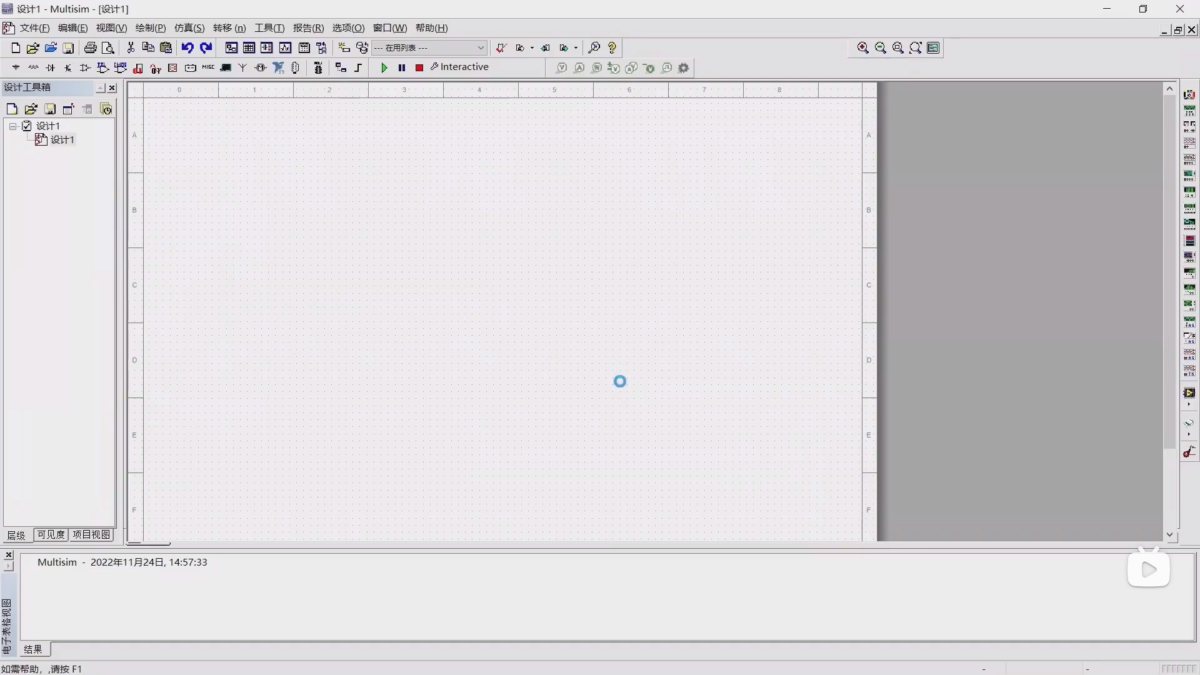Close the spreadsheet view panel
The image size is (1200, 675).
pos(8,554)
